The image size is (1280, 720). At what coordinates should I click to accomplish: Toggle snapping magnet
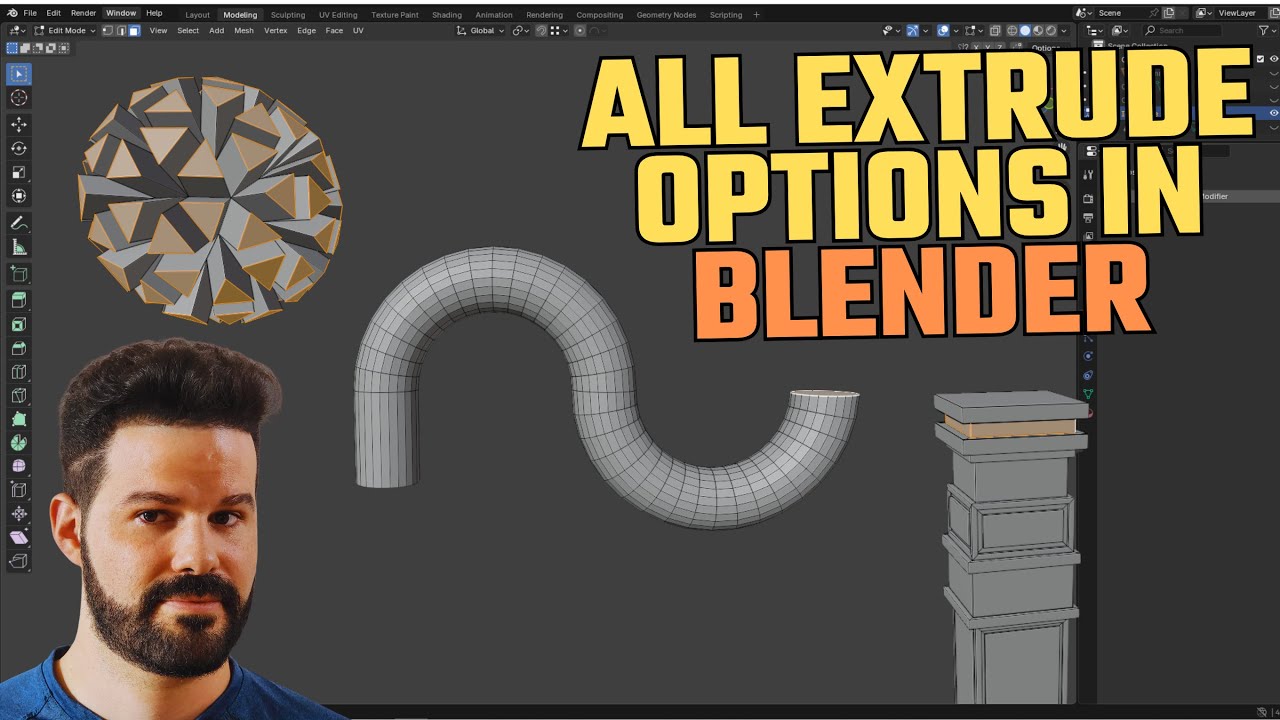[541, 30]
